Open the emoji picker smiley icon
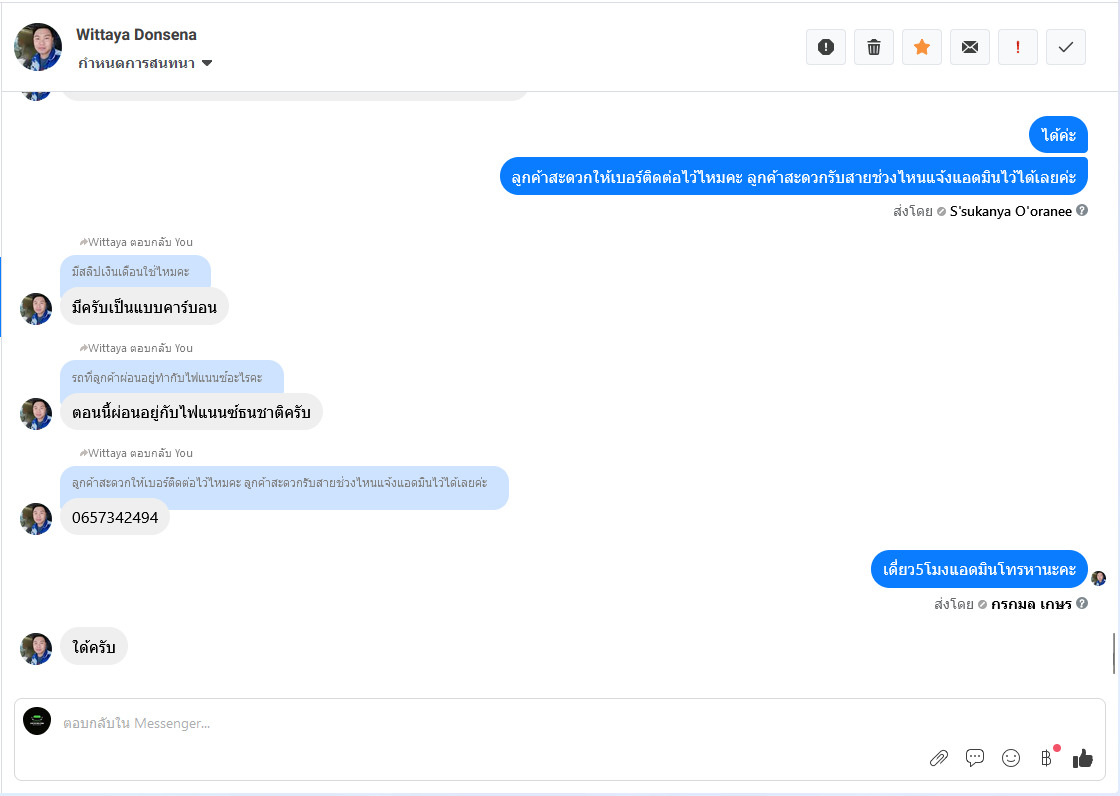 [1011, 757]
